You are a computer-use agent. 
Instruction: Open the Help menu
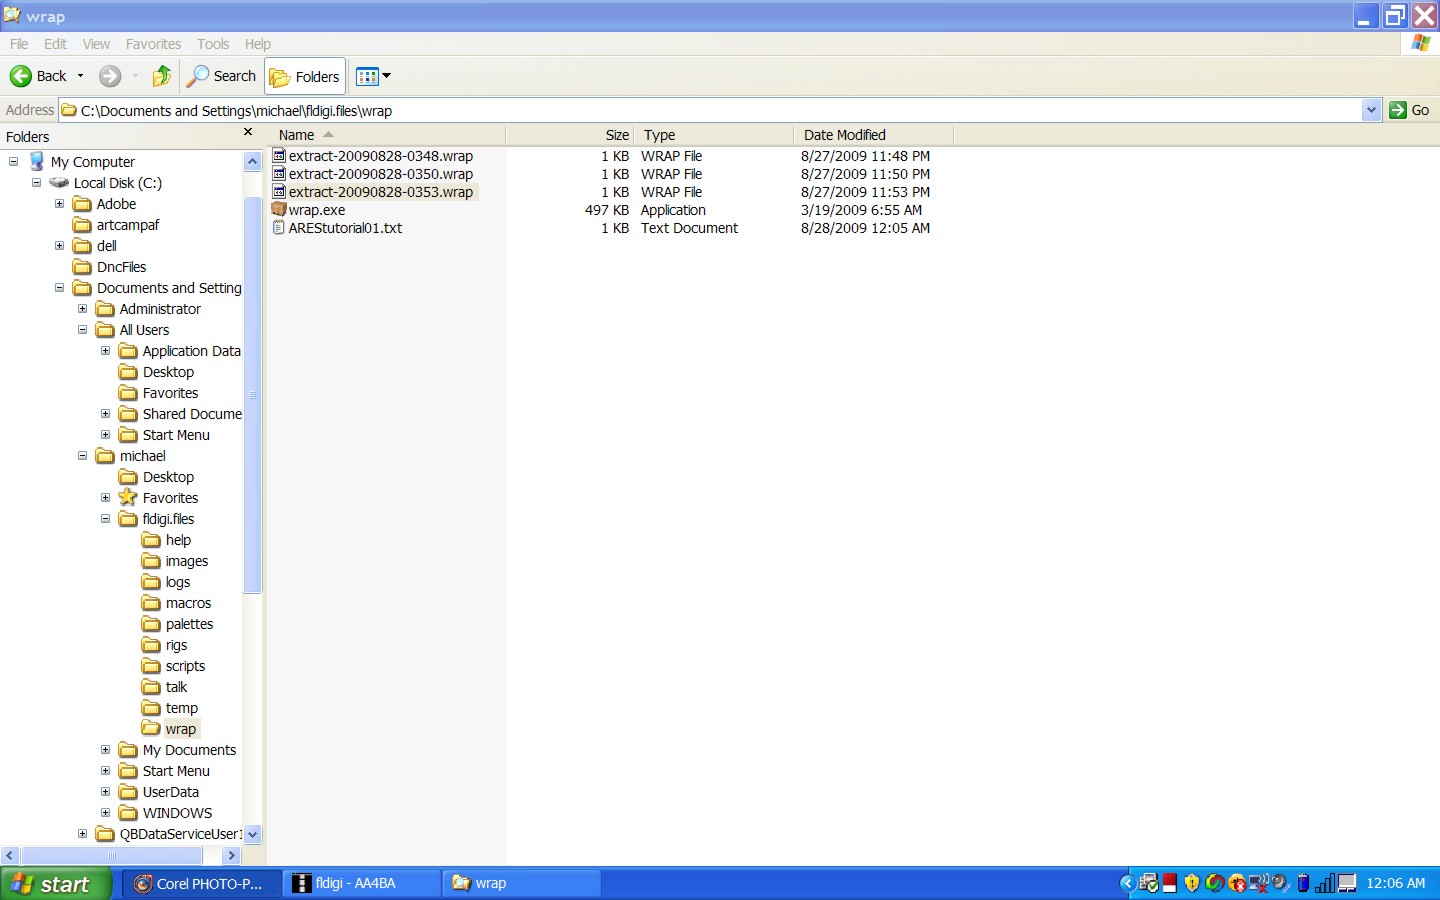(x=258, y=44)
